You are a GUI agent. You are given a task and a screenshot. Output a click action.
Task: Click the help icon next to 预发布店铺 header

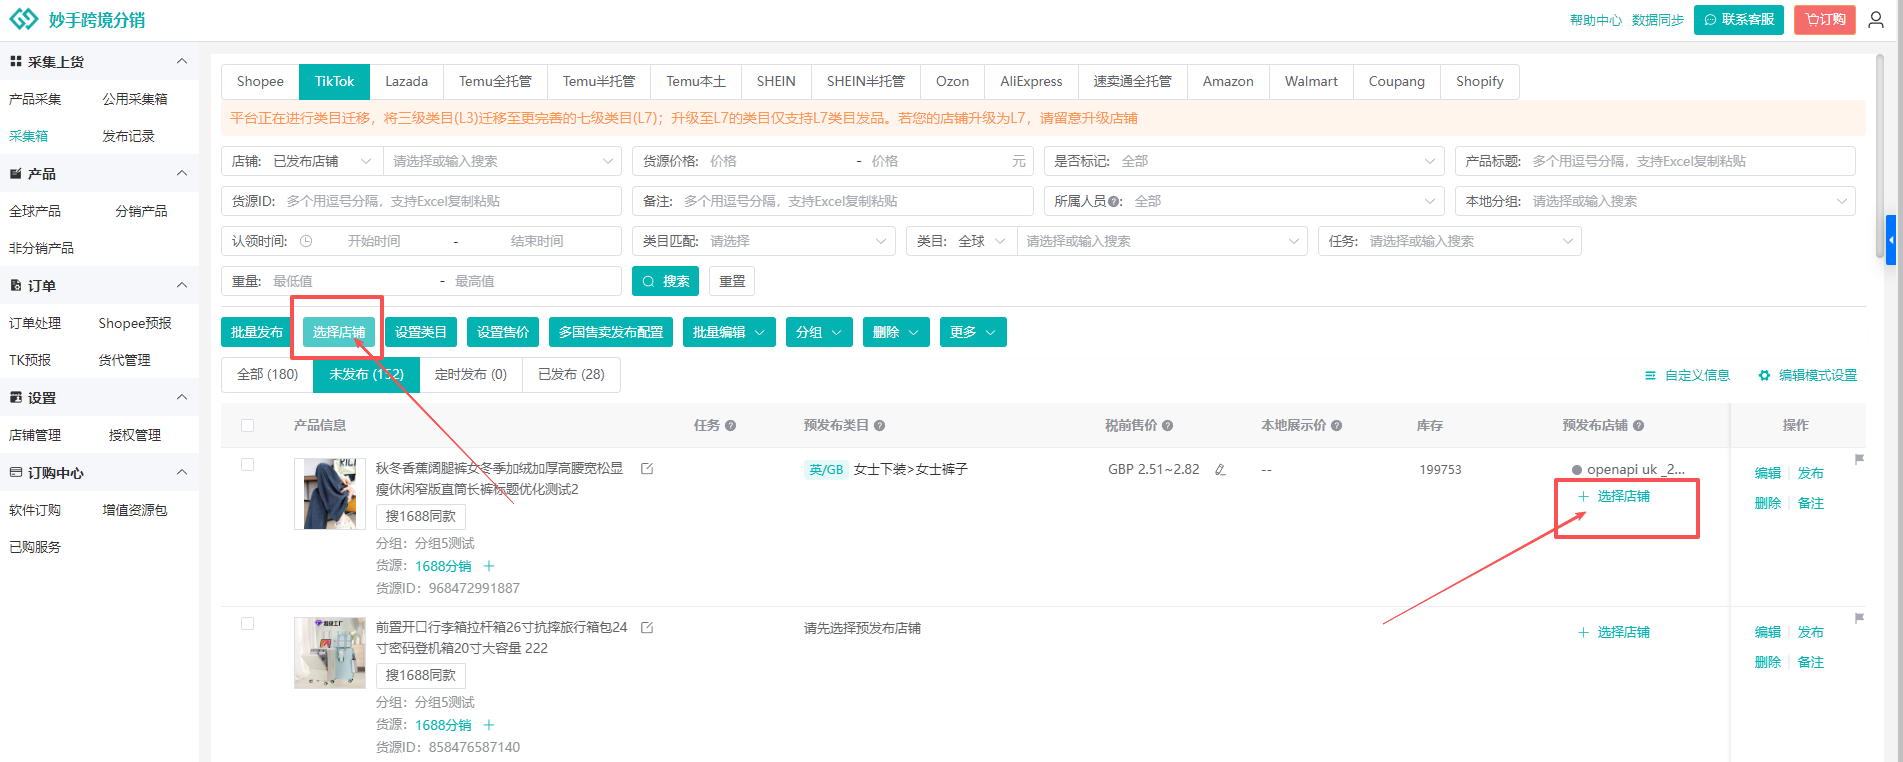[x=1639, y=426]
